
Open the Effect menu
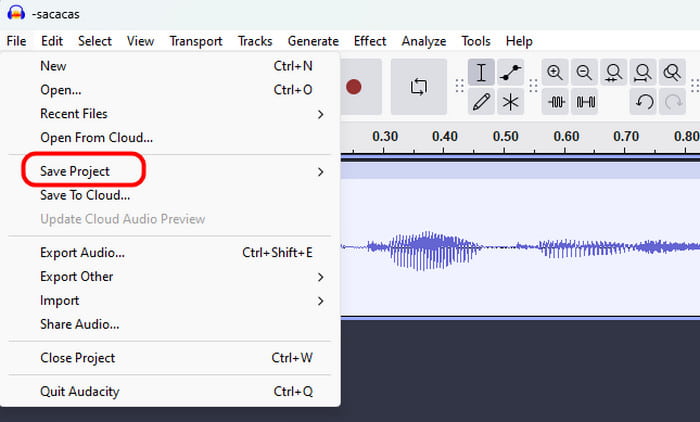[x=370, y=41]
